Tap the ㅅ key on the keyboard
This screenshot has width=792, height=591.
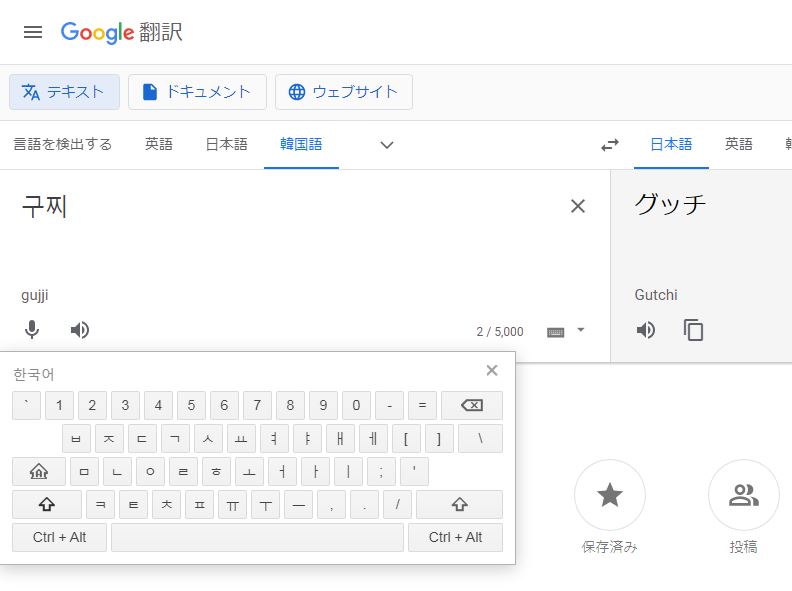[x=208, y=438]
